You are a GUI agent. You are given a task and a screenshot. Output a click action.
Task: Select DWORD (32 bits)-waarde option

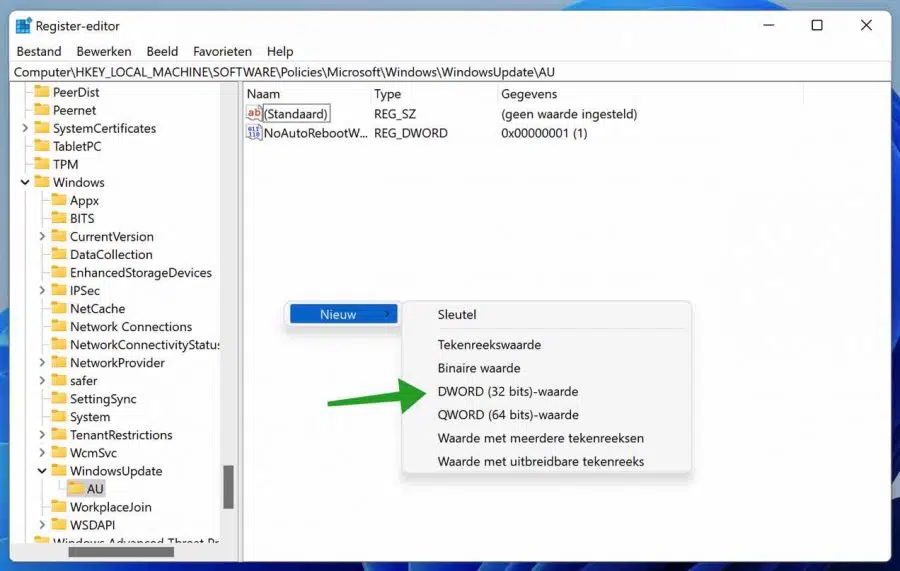pos(547,391)
